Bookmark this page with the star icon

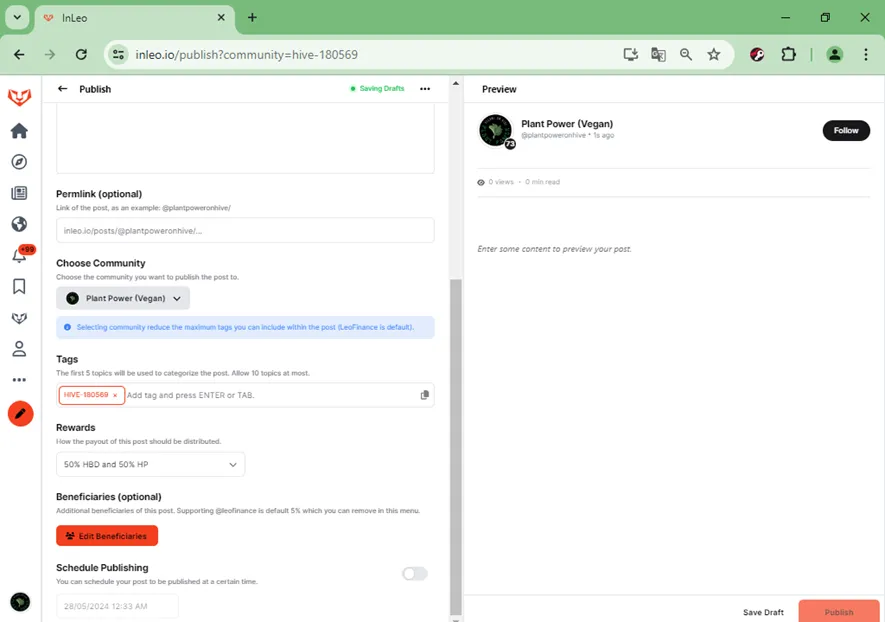tap(714, 54)
